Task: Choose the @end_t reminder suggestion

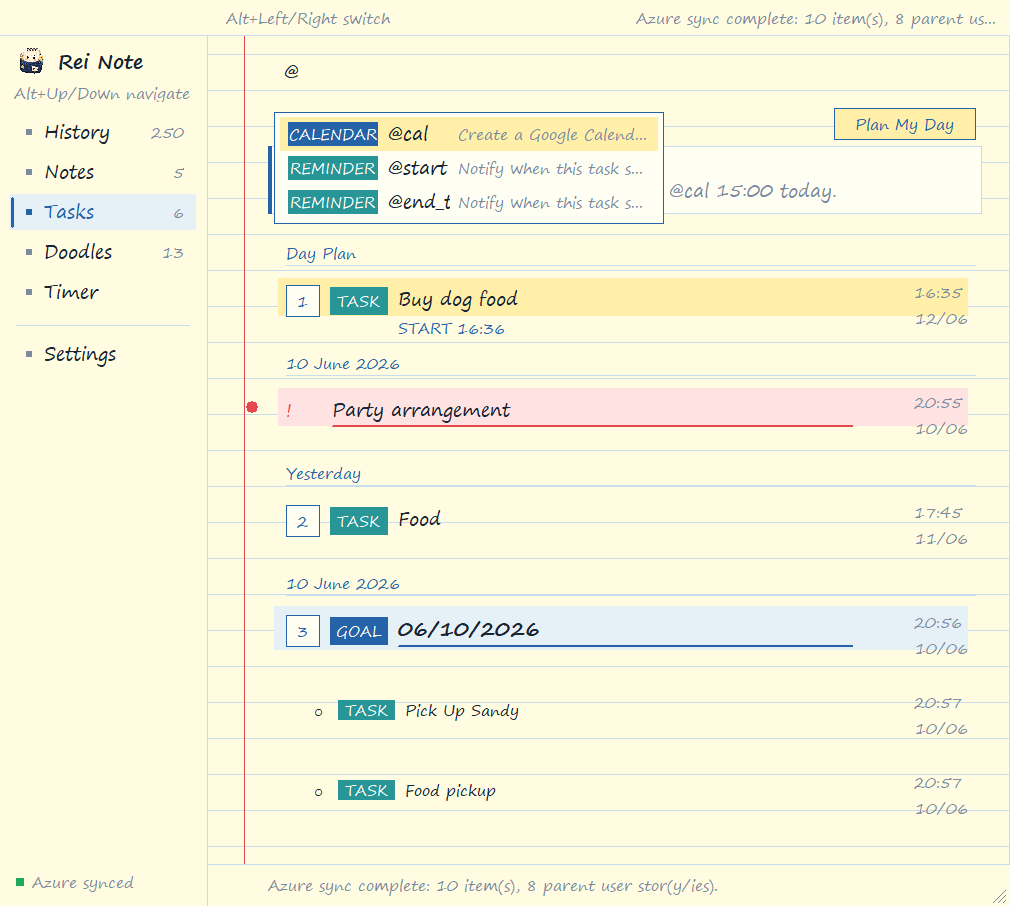Action: click(469, 202)
